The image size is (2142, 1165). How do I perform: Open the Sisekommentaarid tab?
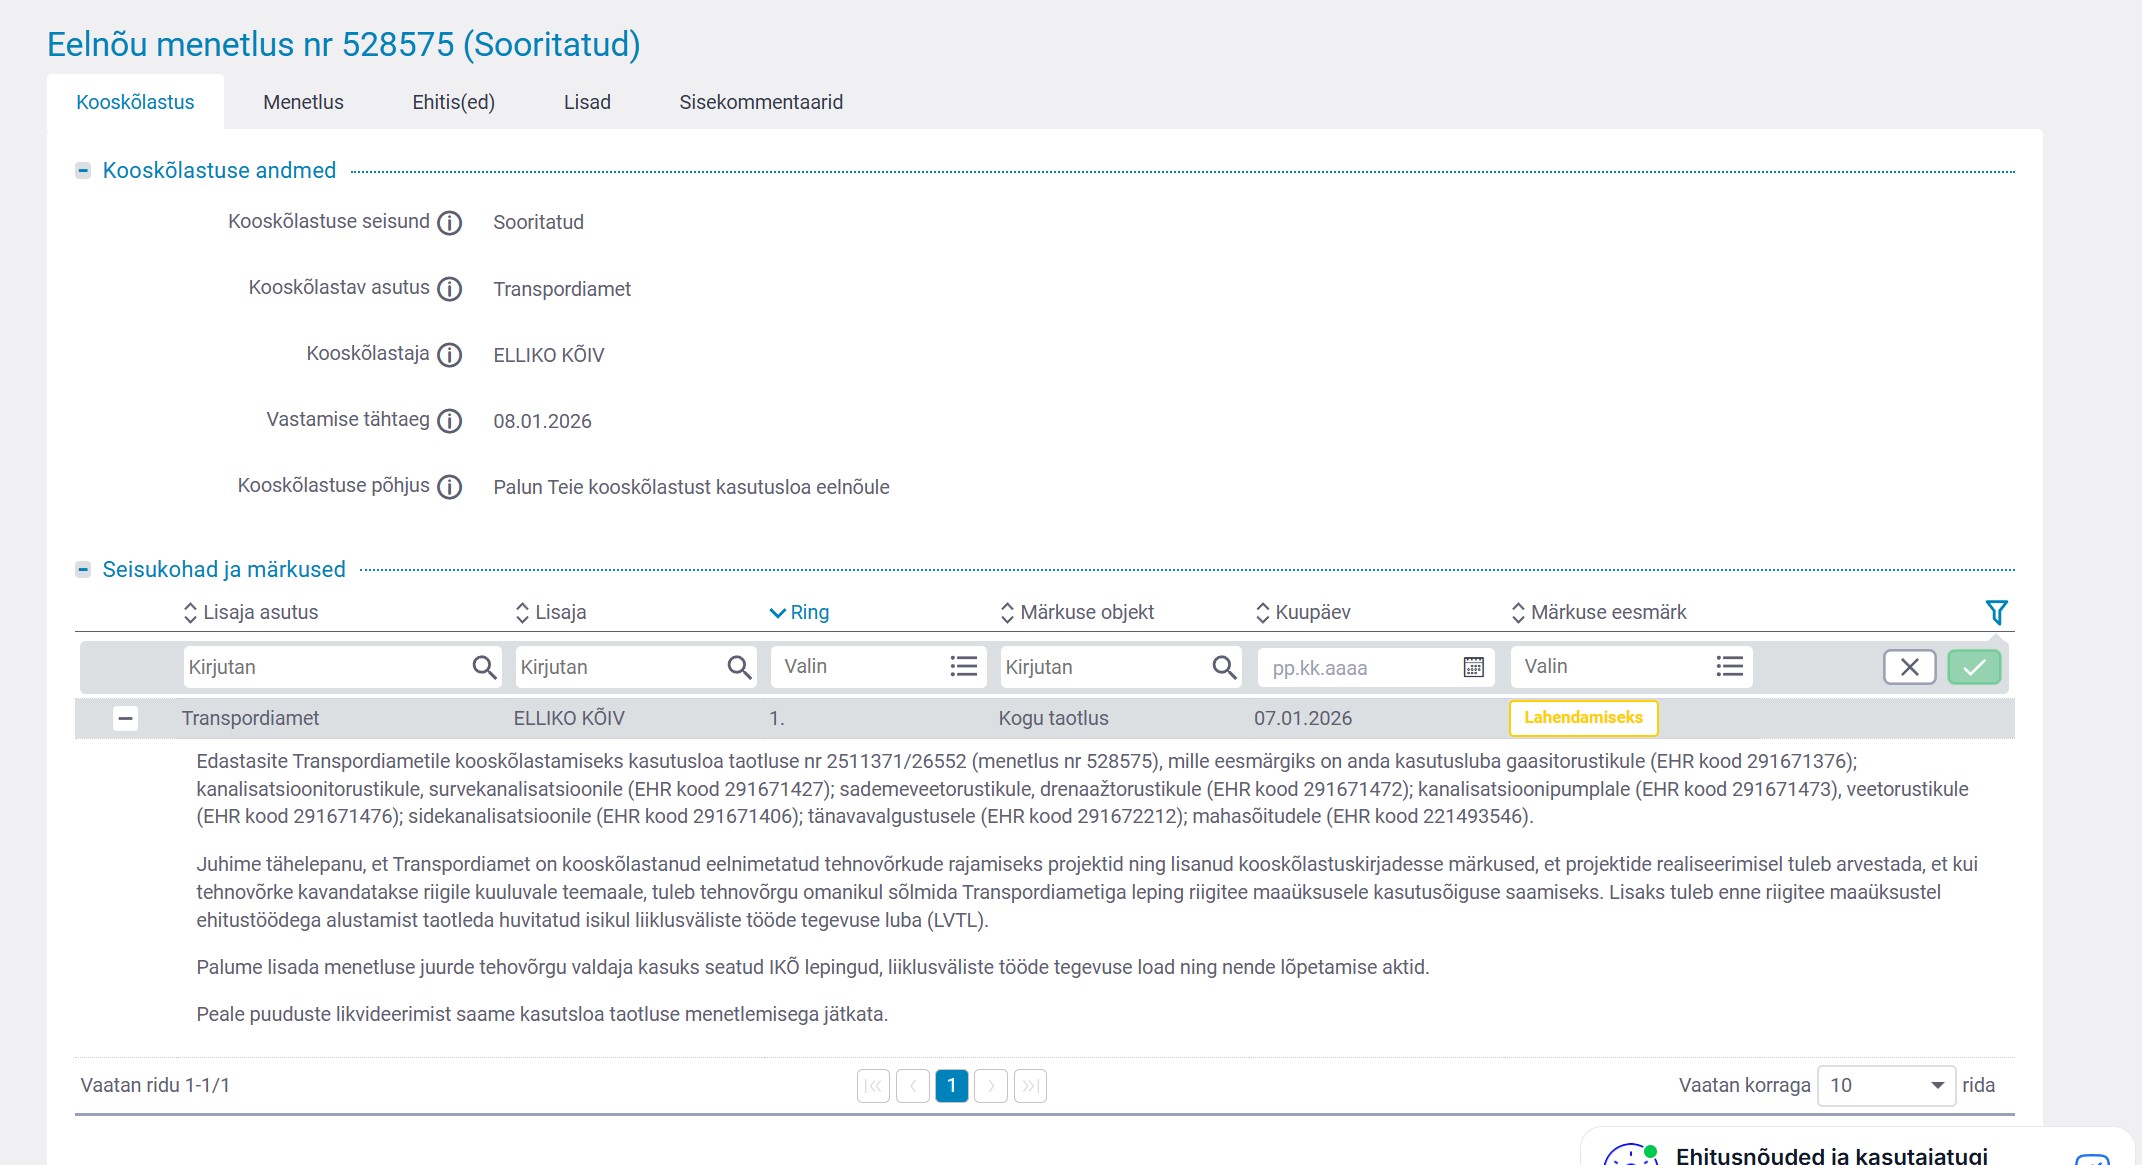coord(761,102)
